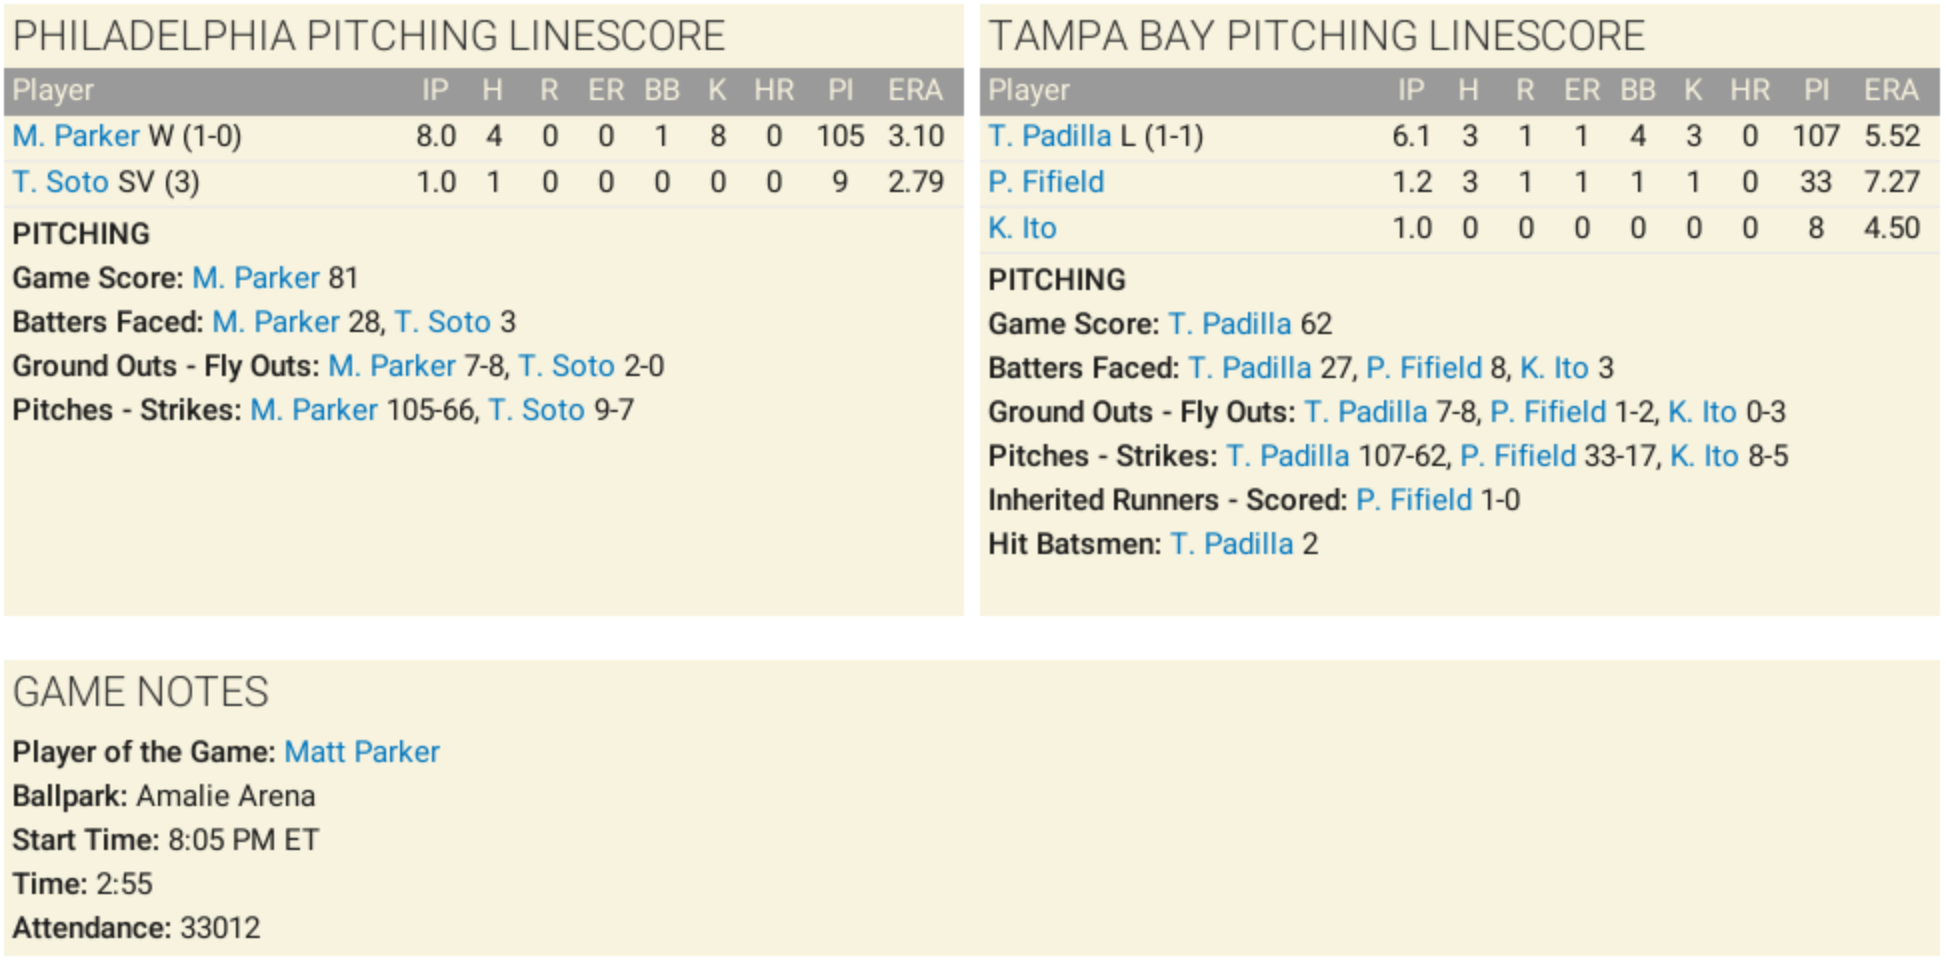This screenshot has height=960, width=1946.
Task: Open T. Soto link in save row
Action: click(60, 182)
